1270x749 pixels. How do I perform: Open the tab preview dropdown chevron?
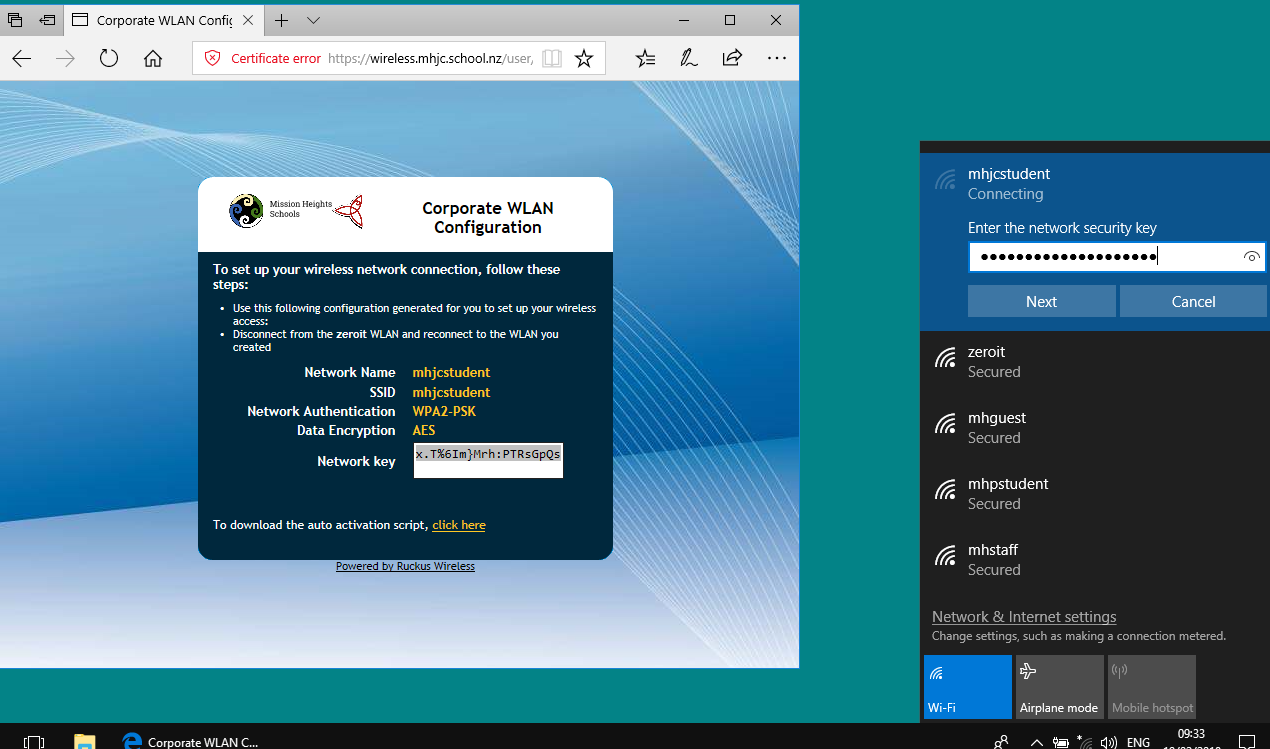[313, 20]
